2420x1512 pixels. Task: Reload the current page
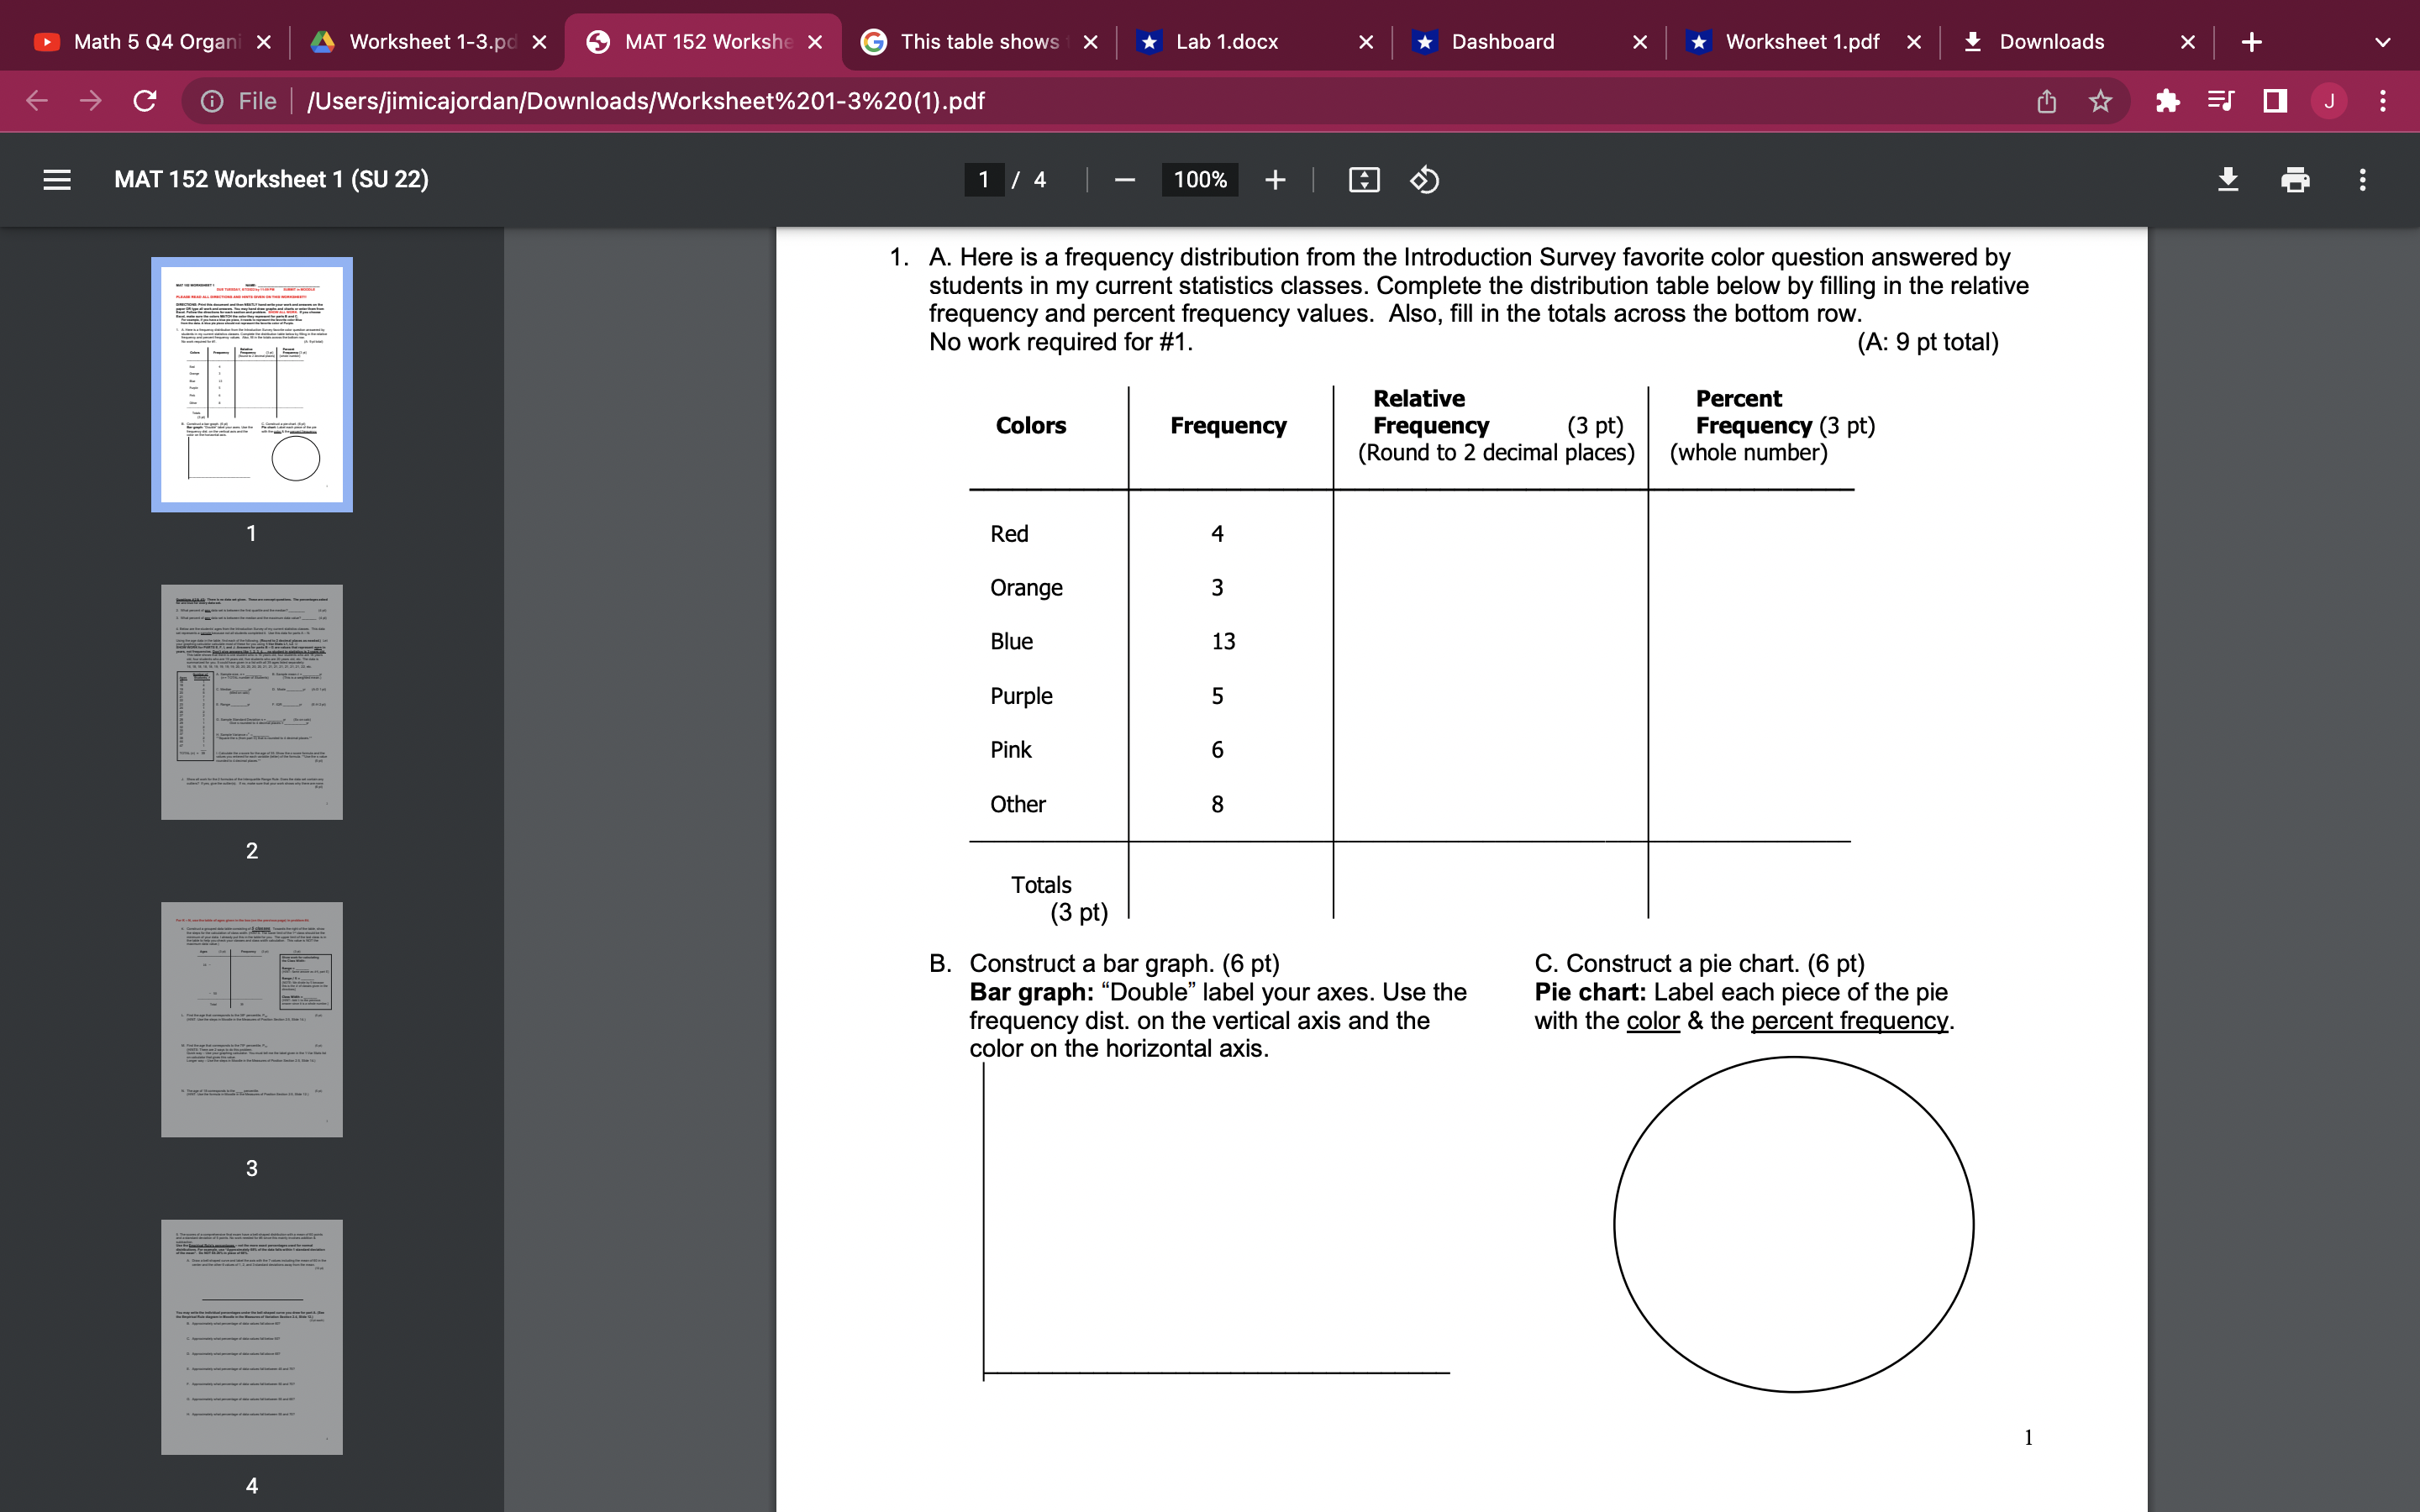point(144,100)
